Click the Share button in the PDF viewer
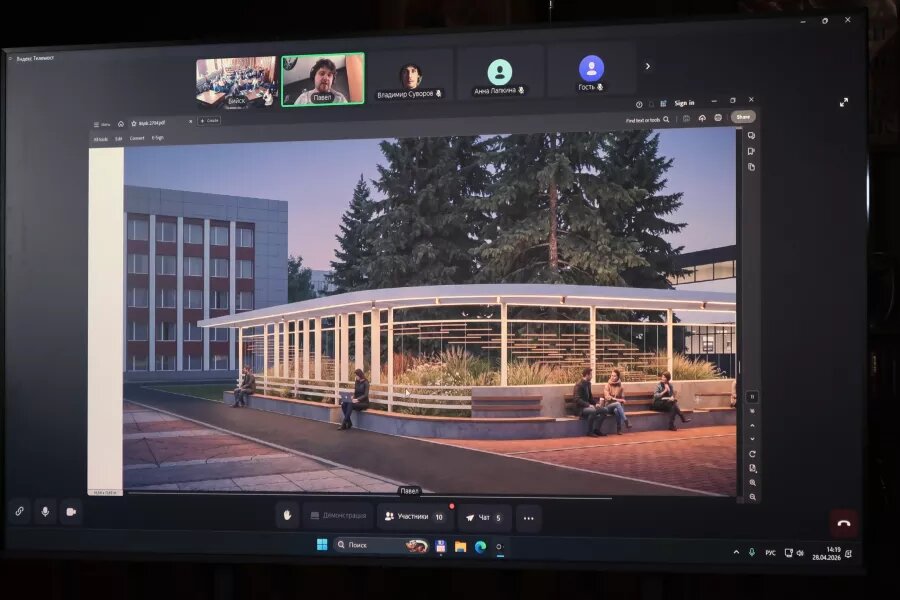 coord(743,117)
